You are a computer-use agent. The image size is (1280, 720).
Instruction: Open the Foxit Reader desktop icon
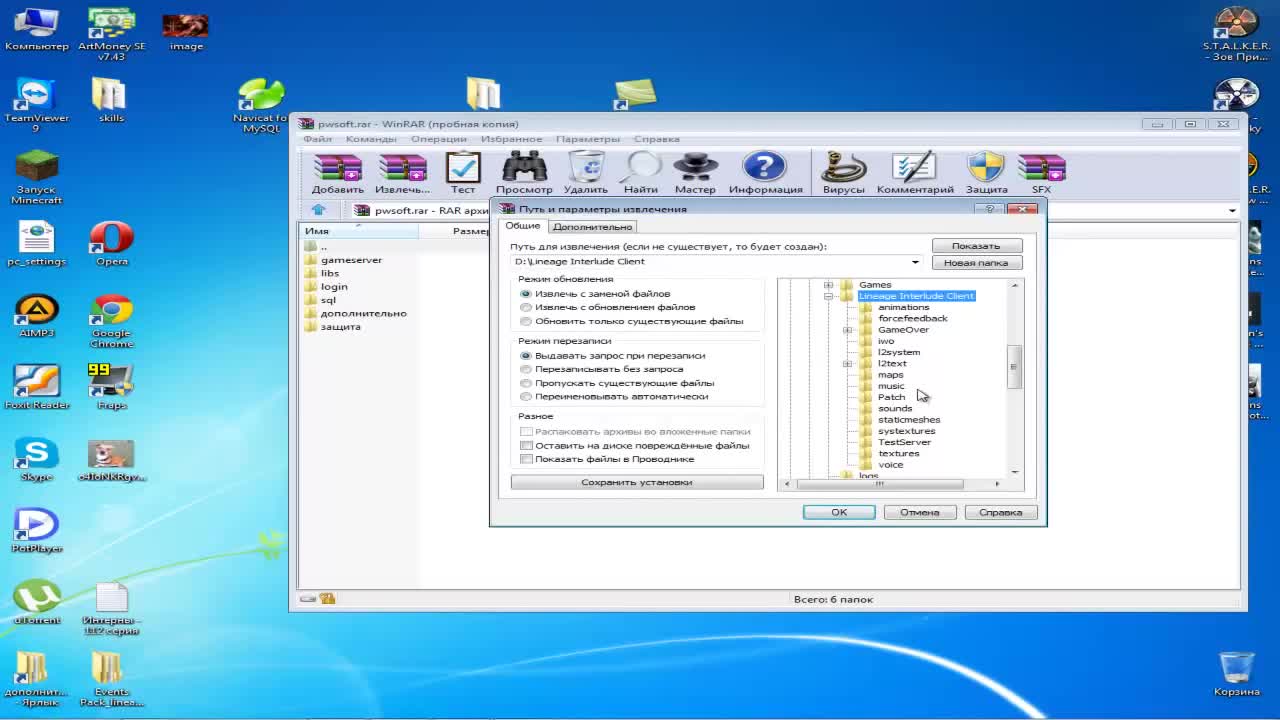36,388
